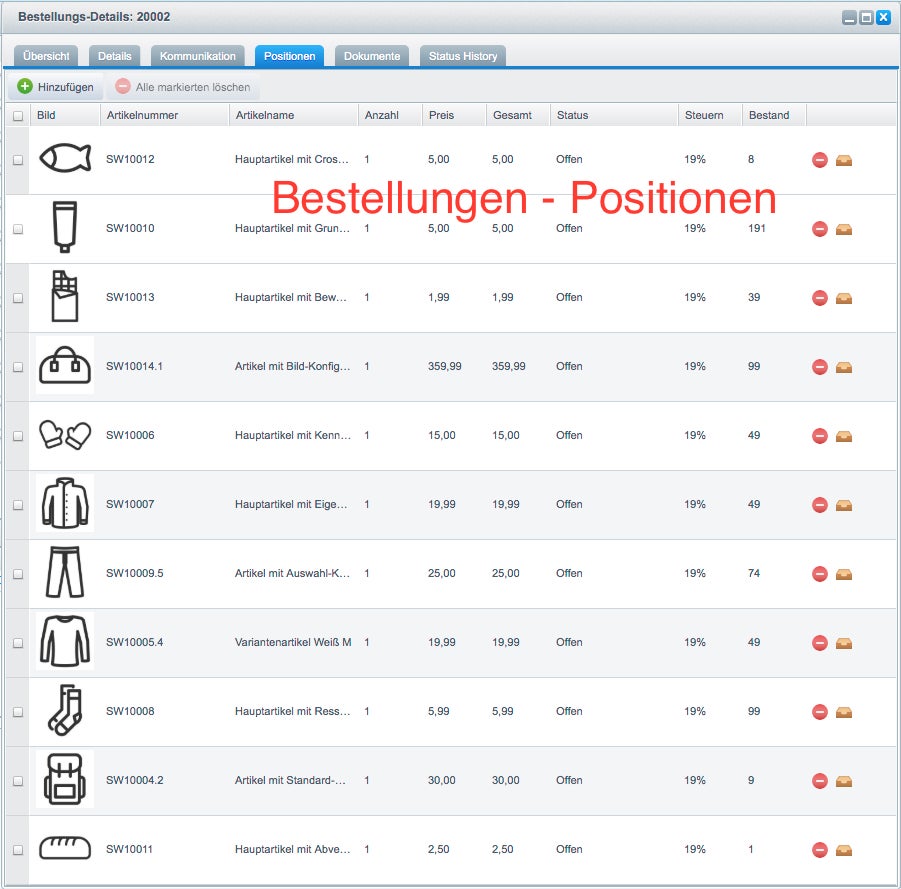The image size is (901, 889).
Task: Open article box icon in SW10013 row
Action: [x=844, y=298]
